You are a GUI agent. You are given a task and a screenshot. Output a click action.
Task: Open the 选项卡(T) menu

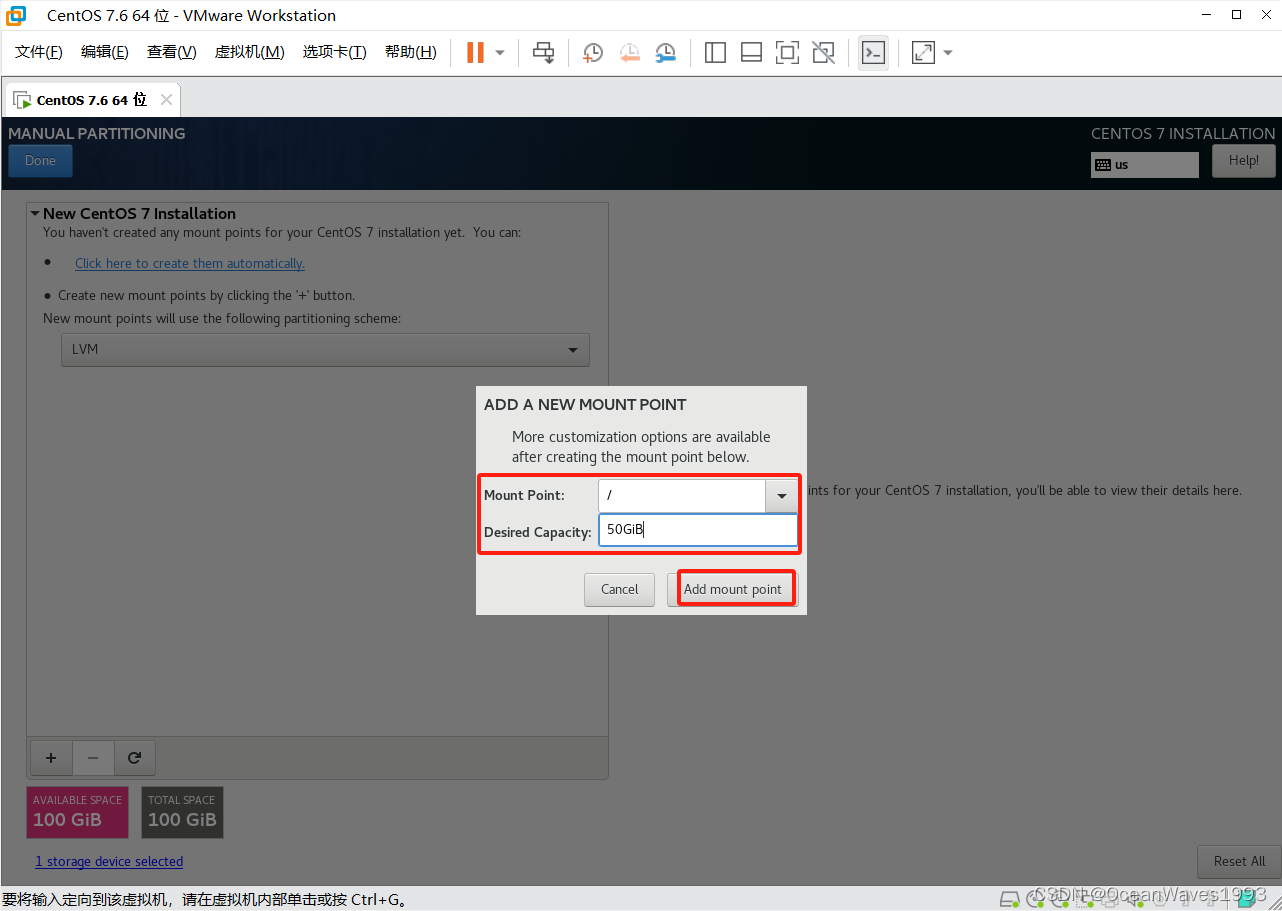335,52
